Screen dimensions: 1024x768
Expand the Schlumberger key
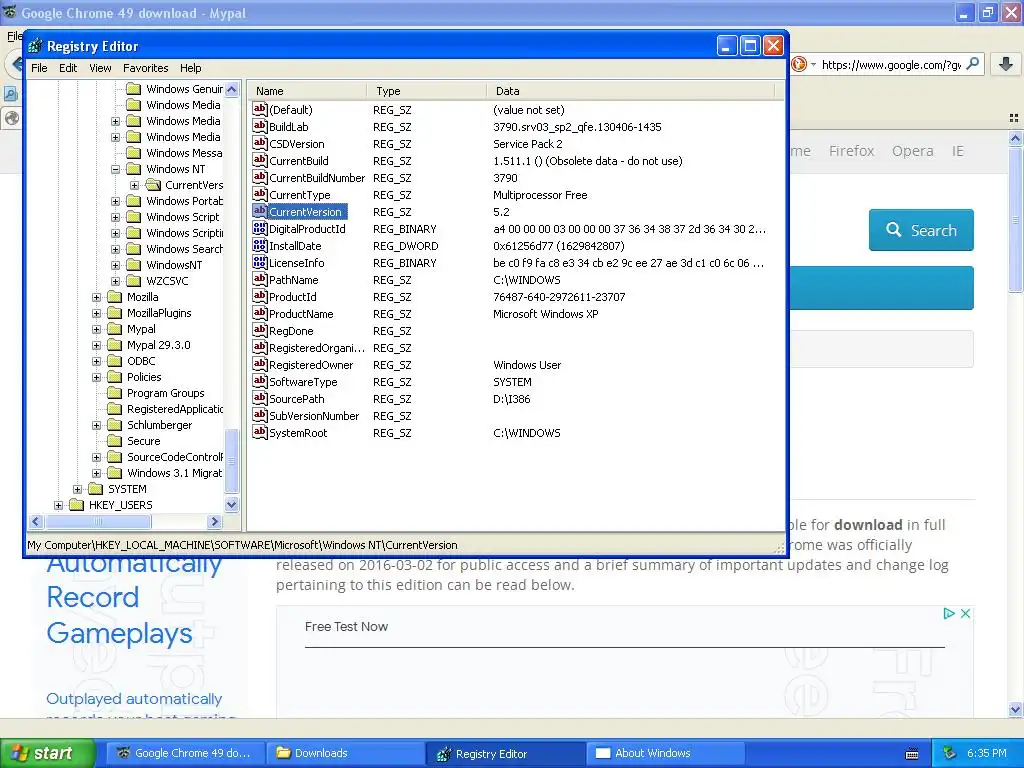point(97,425)
